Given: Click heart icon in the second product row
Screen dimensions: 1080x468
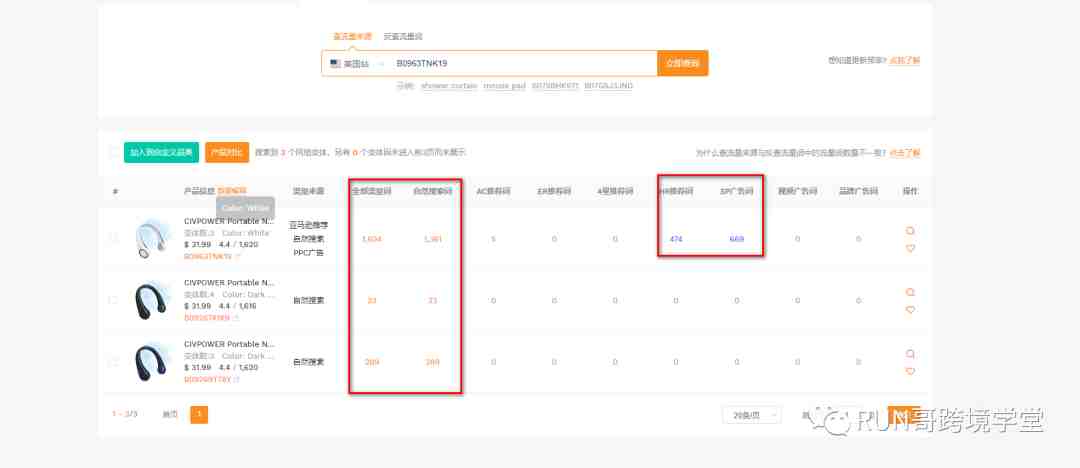Looking at the screenshot, I should 910,310.
